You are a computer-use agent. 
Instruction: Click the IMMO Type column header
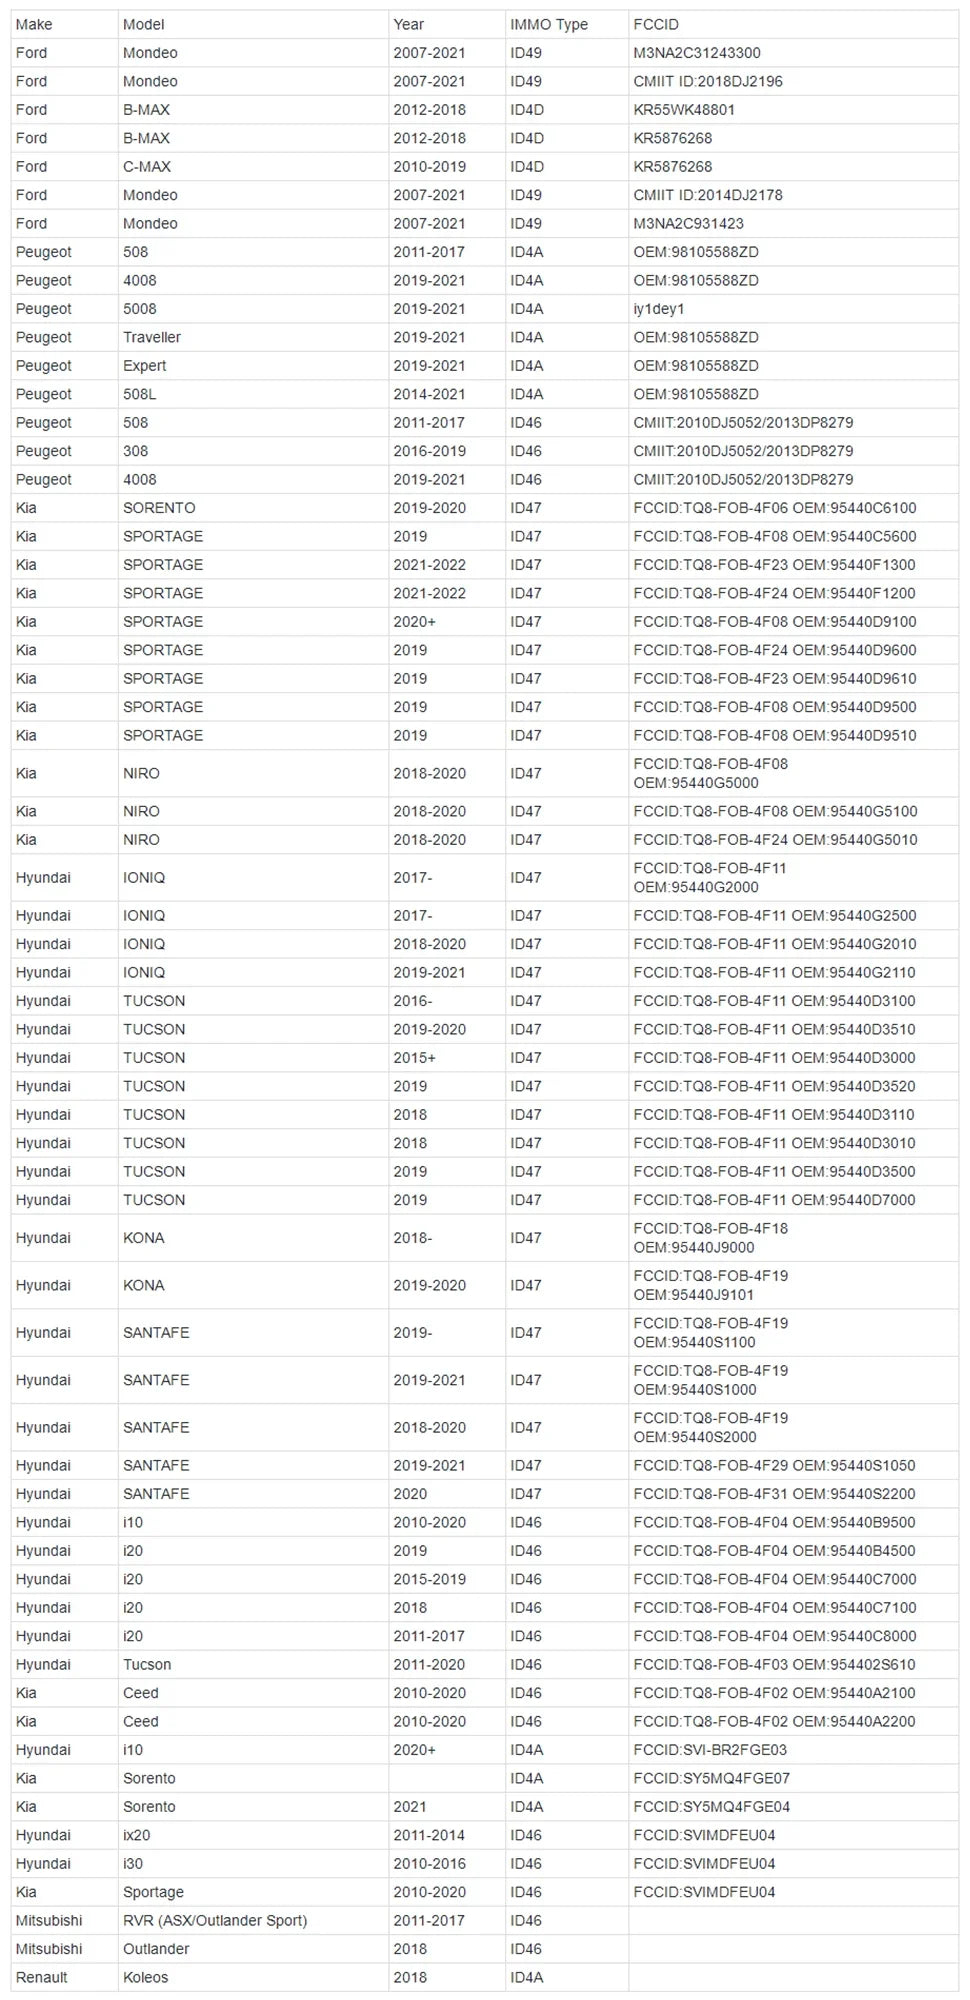click(549, 24)
